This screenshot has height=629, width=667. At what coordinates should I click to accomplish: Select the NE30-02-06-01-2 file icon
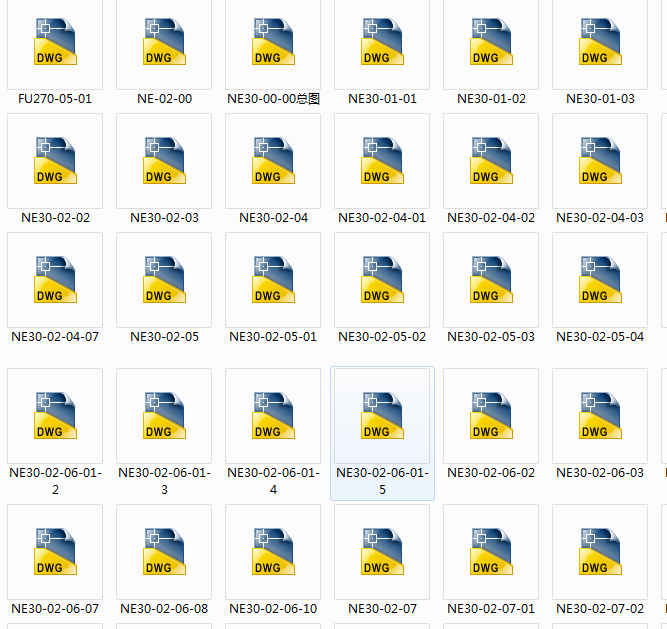[x=55, y=416]
